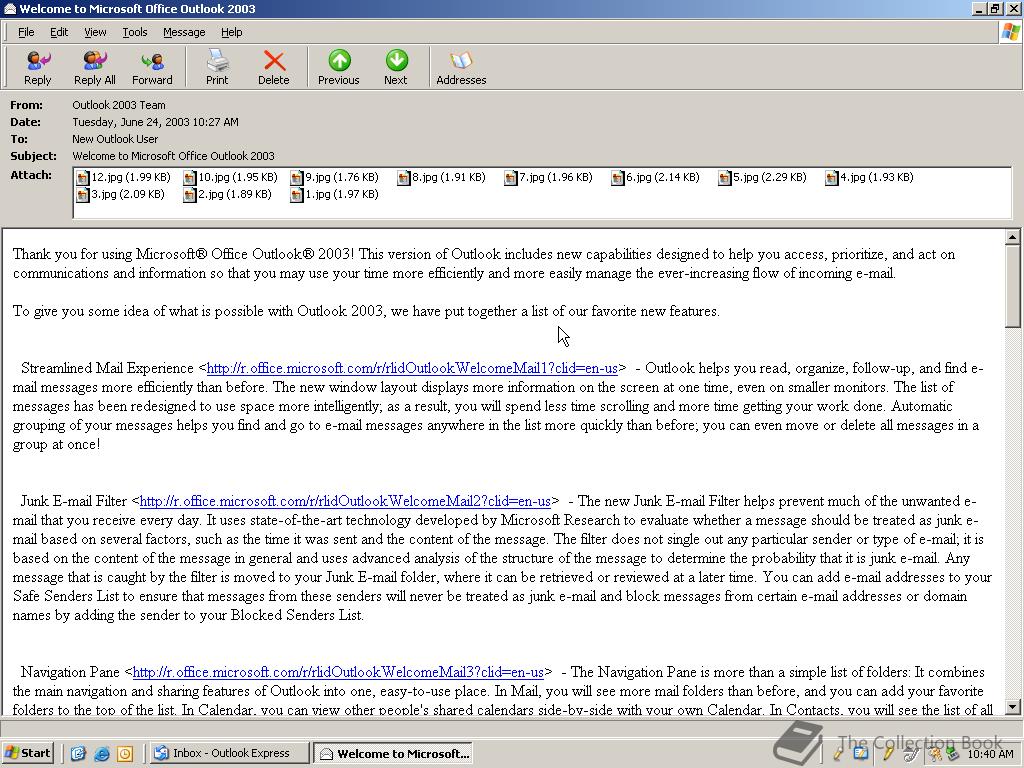Print the message
1024x768 pixels.
pos(217,68)
